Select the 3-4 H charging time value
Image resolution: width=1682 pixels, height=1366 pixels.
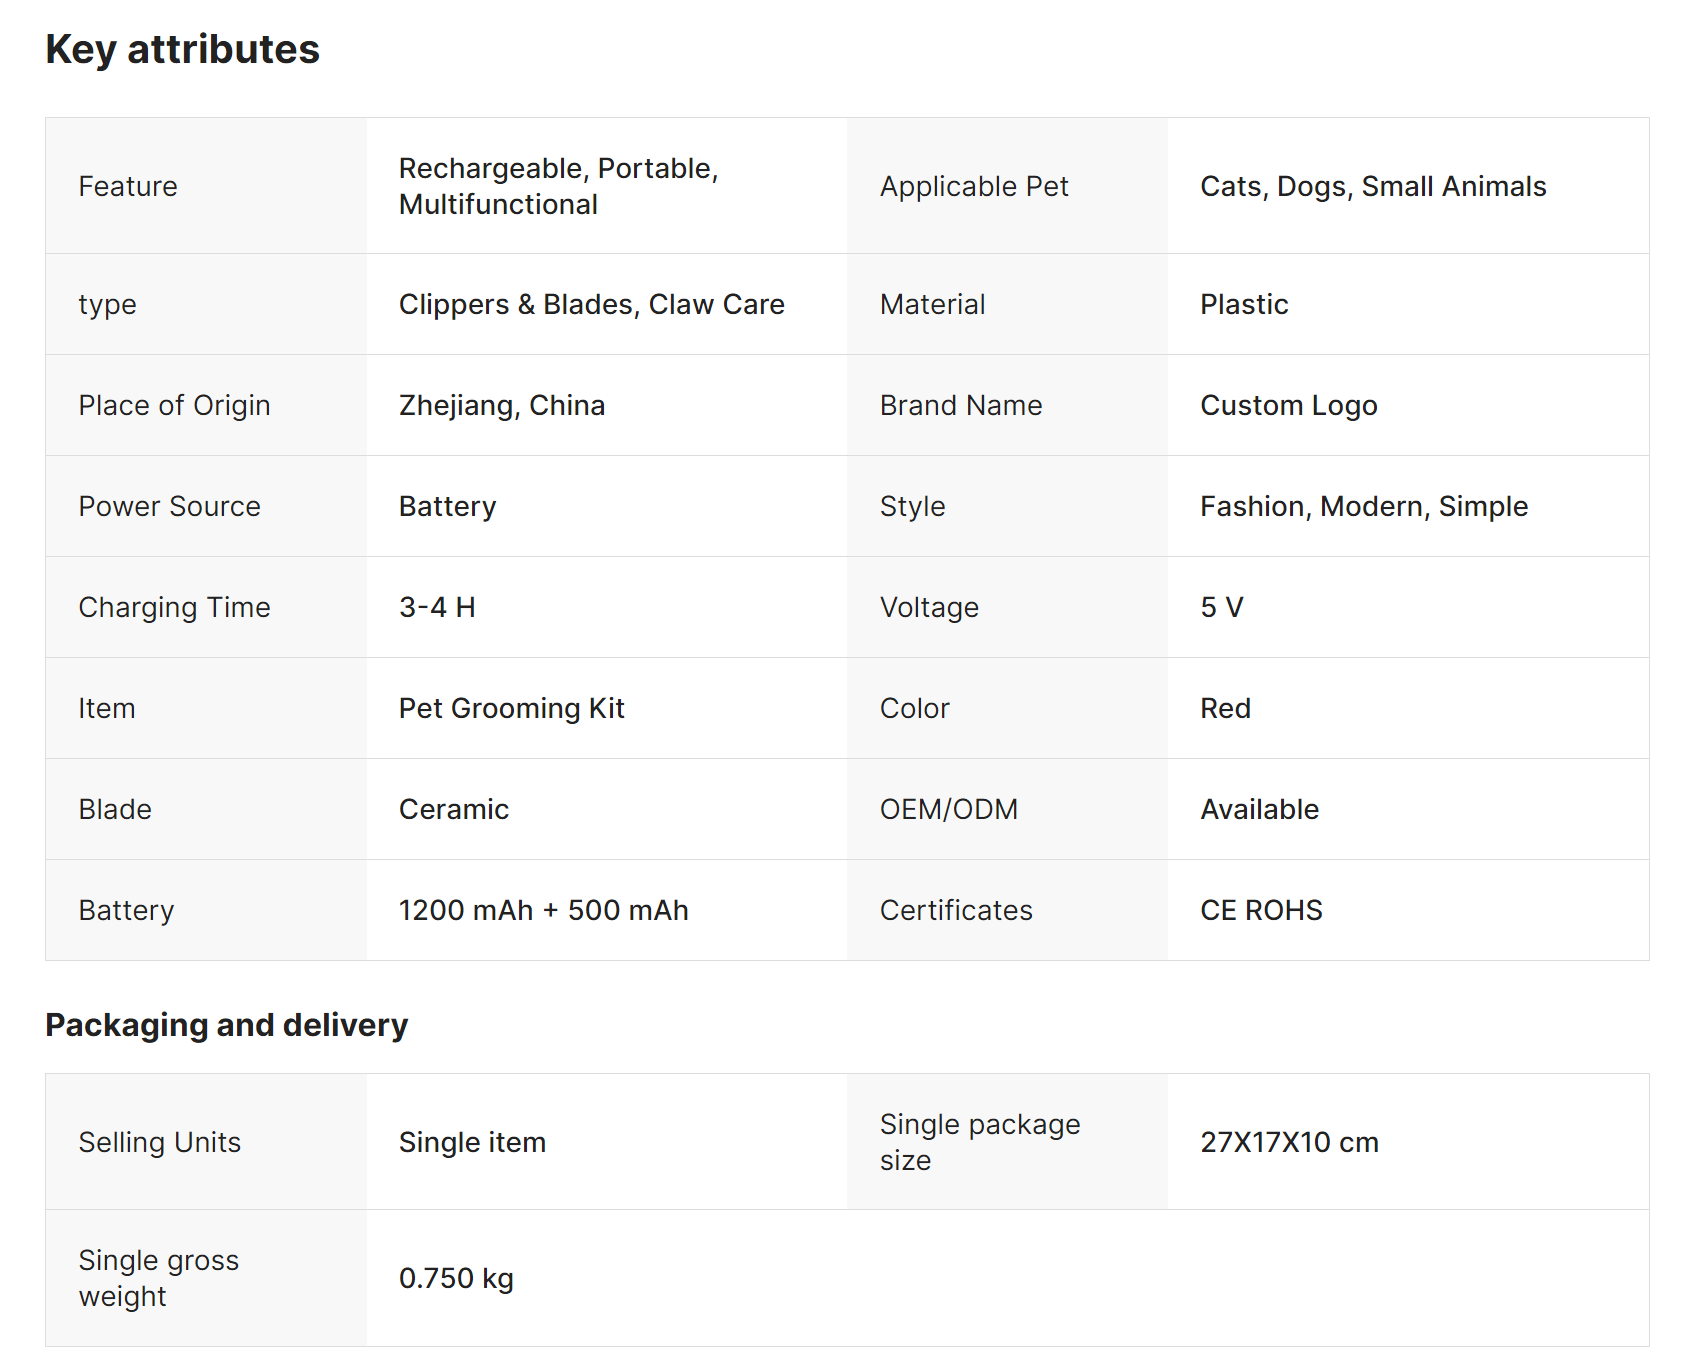[437, 607]
